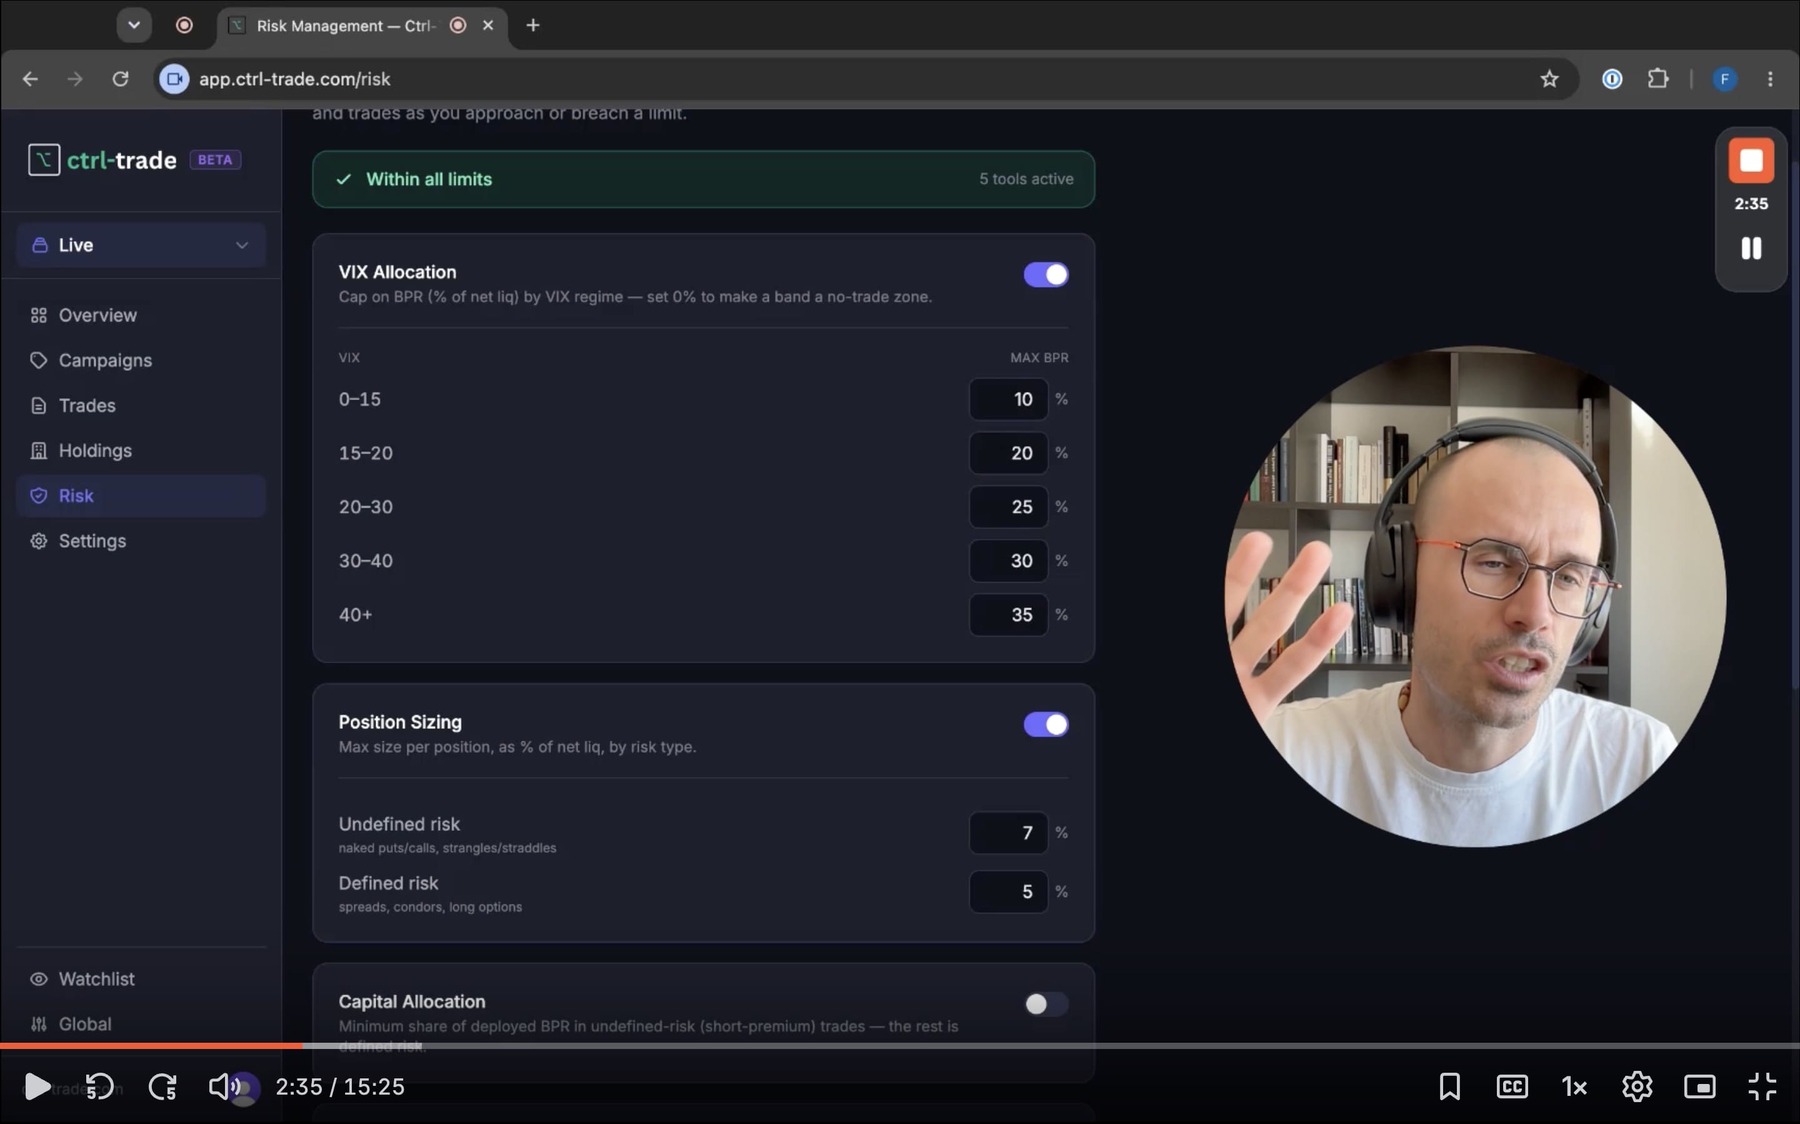Open the tab search dropdown
1800x1124 pixels.
pyautogui.click(x=133, y=25)
